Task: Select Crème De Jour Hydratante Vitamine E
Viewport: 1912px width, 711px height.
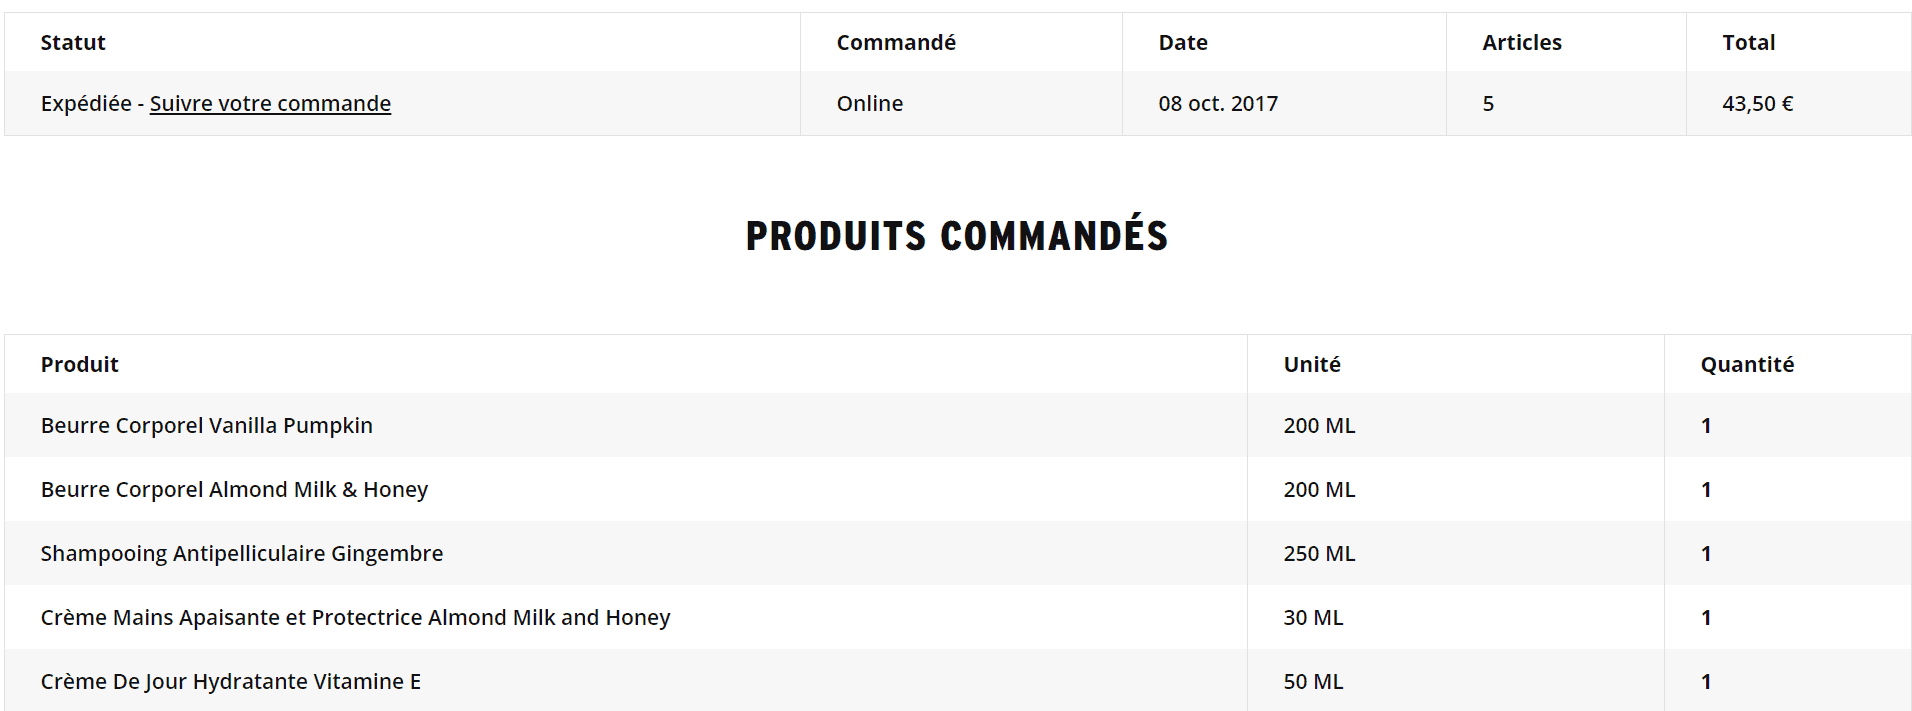Action: coord(230,681)
